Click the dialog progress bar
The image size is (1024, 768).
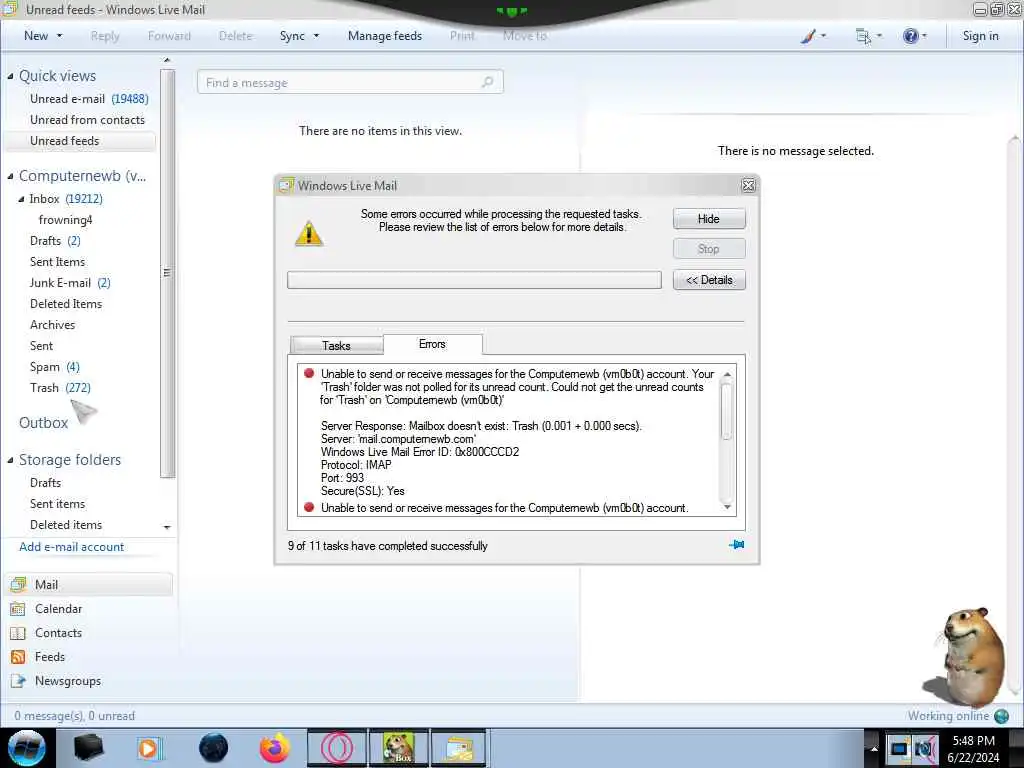coord(474,280)
